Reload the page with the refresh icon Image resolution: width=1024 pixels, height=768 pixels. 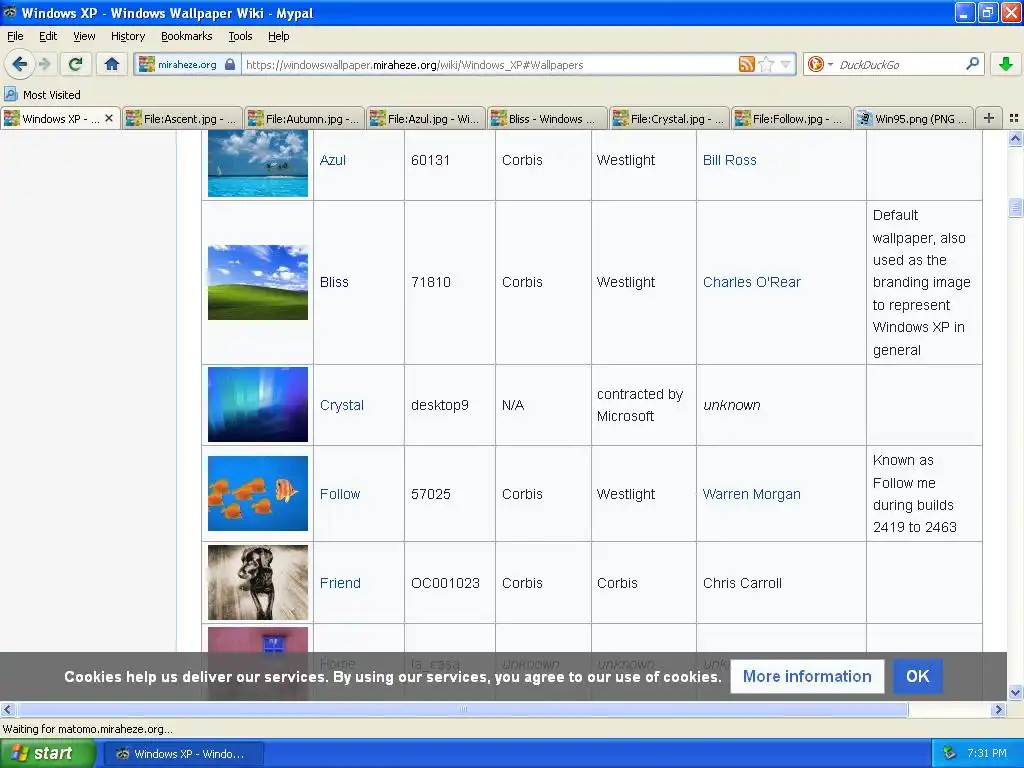[x=75, y=64]
